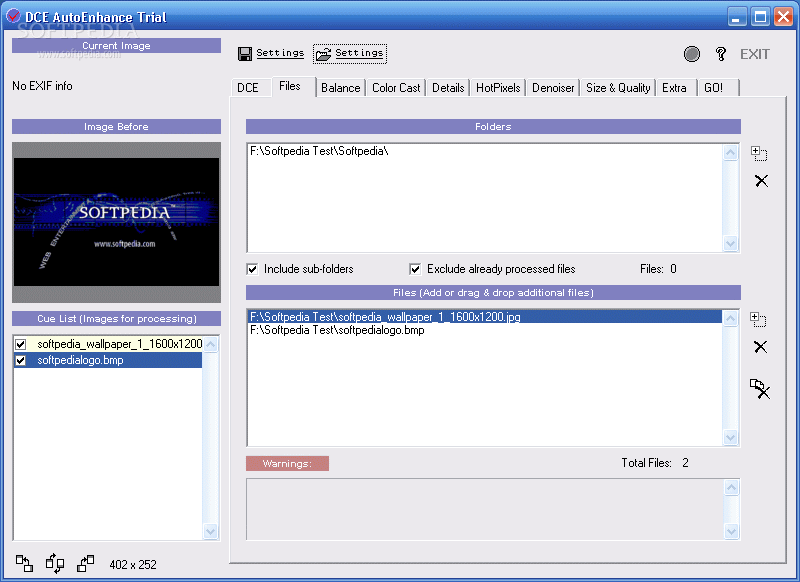Viewport: 800px width, 582px height.
Task: Click the save Settings floppy disk icon
Action: (245, 54)
